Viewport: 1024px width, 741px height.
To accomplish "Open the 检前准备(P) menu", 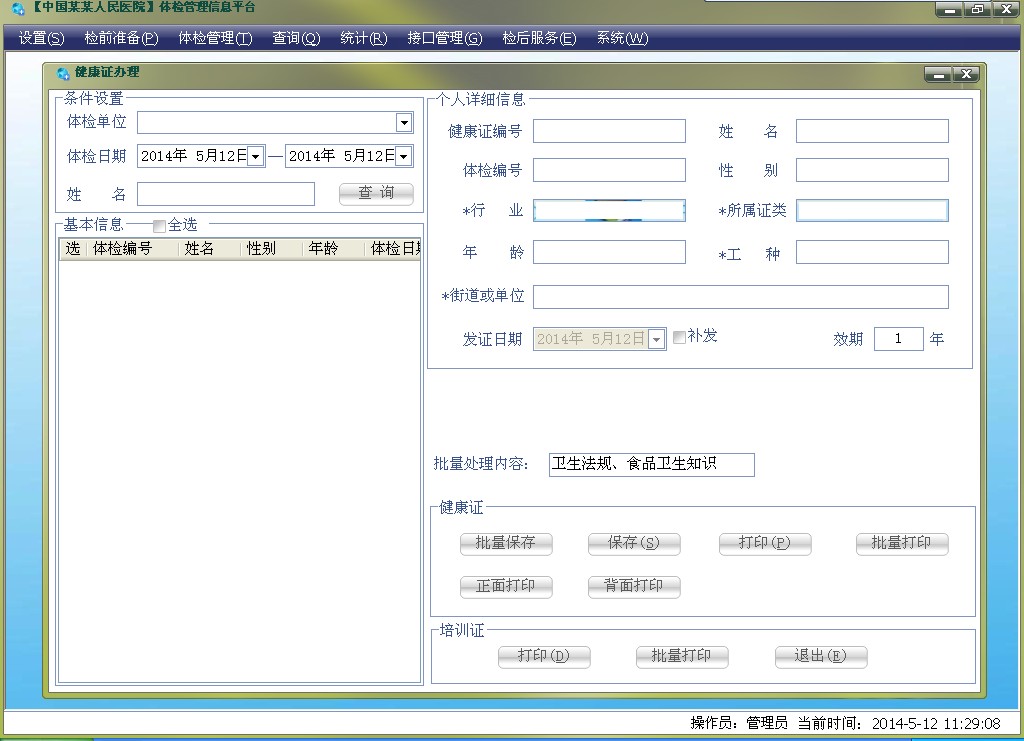I will [121, 38].
